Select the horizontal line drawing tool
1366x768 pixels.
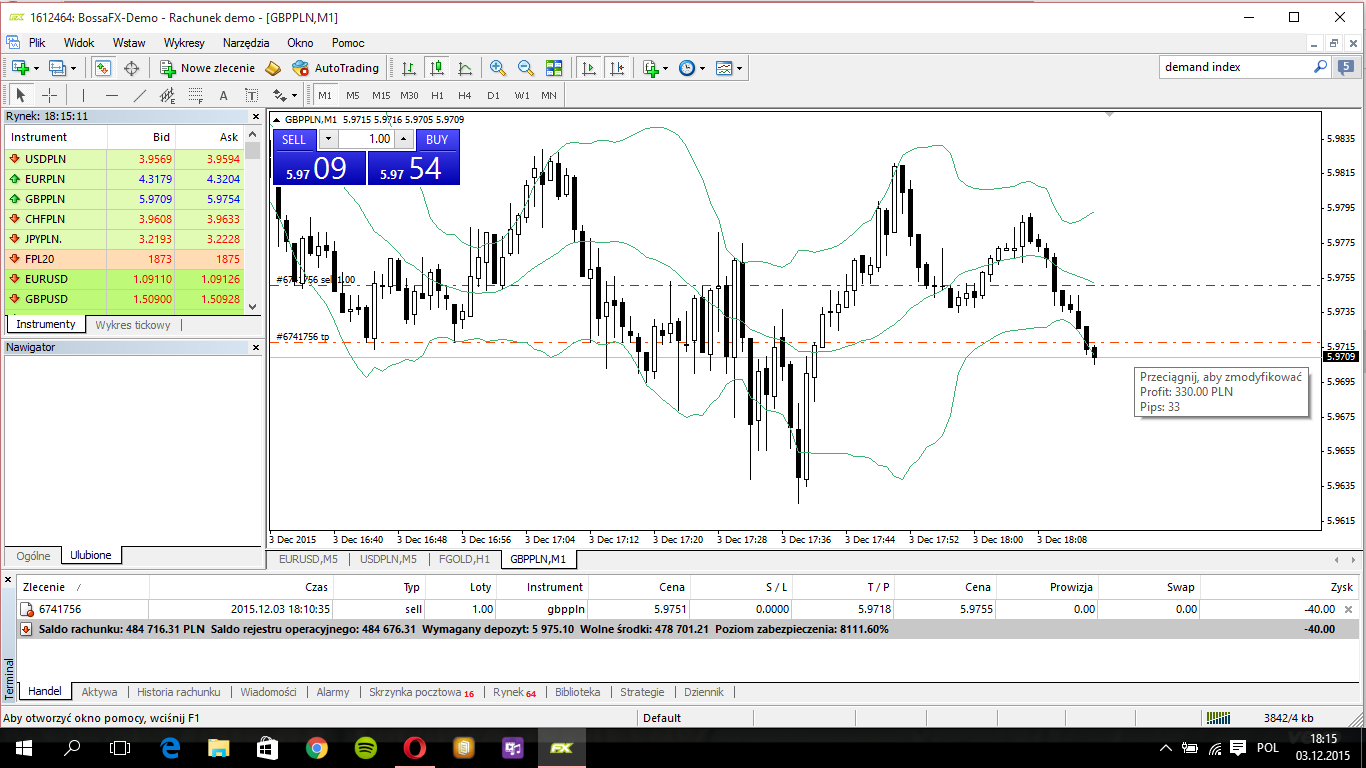tap(111, 95)
